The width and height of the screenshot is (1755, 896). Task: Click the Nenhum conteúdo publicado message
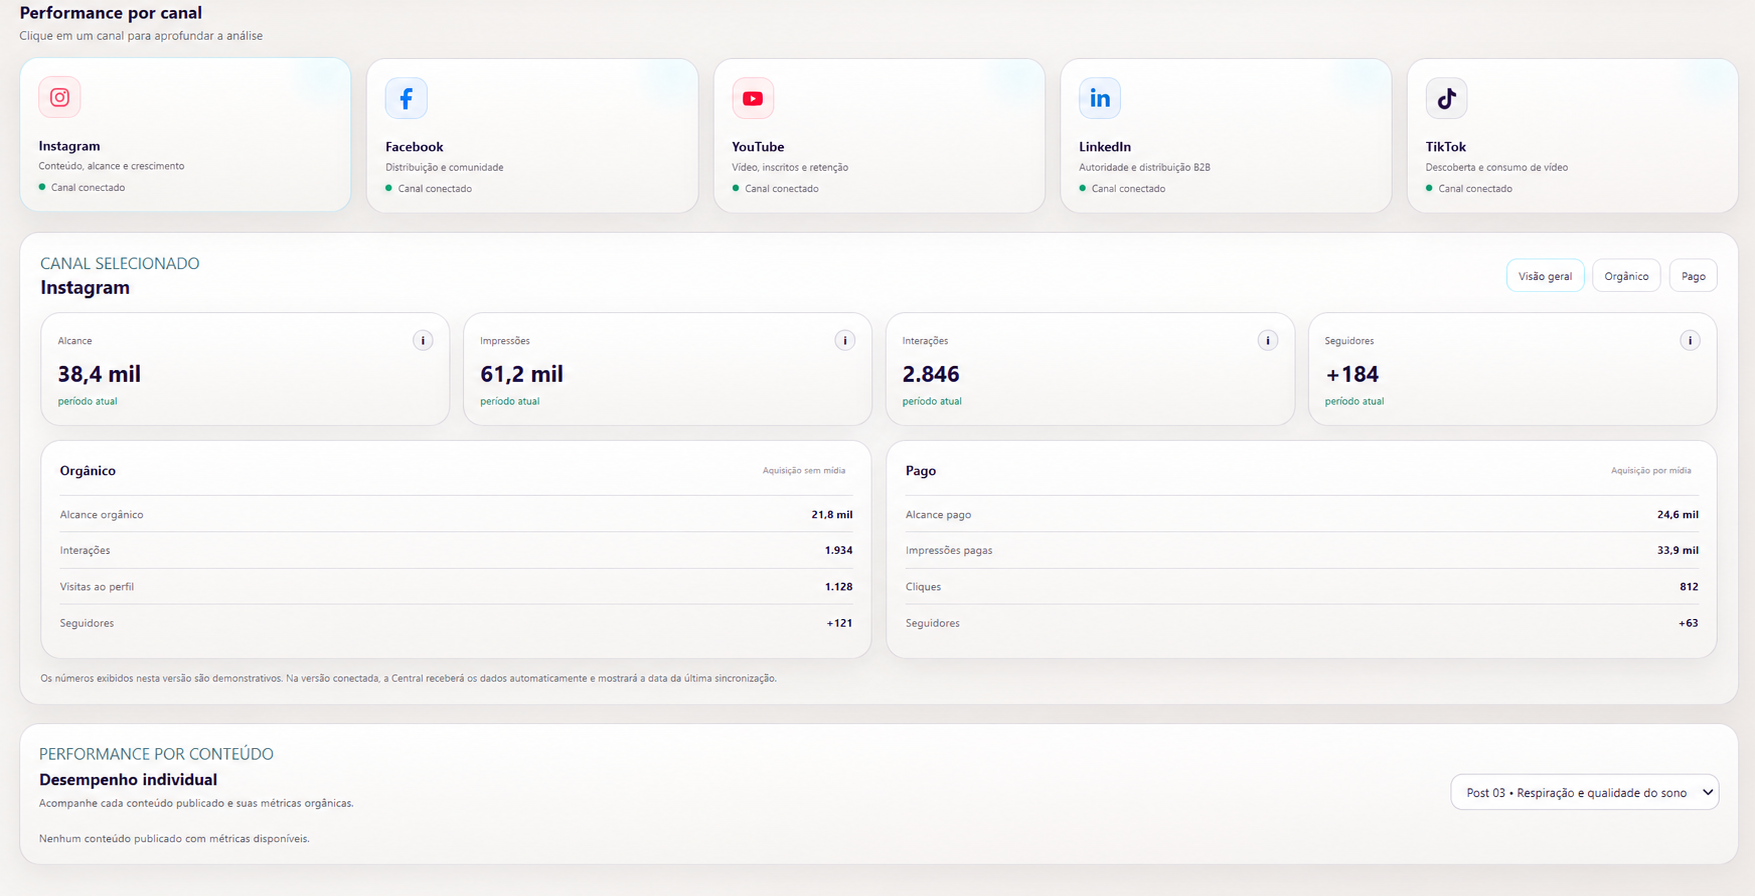[174, 839]
